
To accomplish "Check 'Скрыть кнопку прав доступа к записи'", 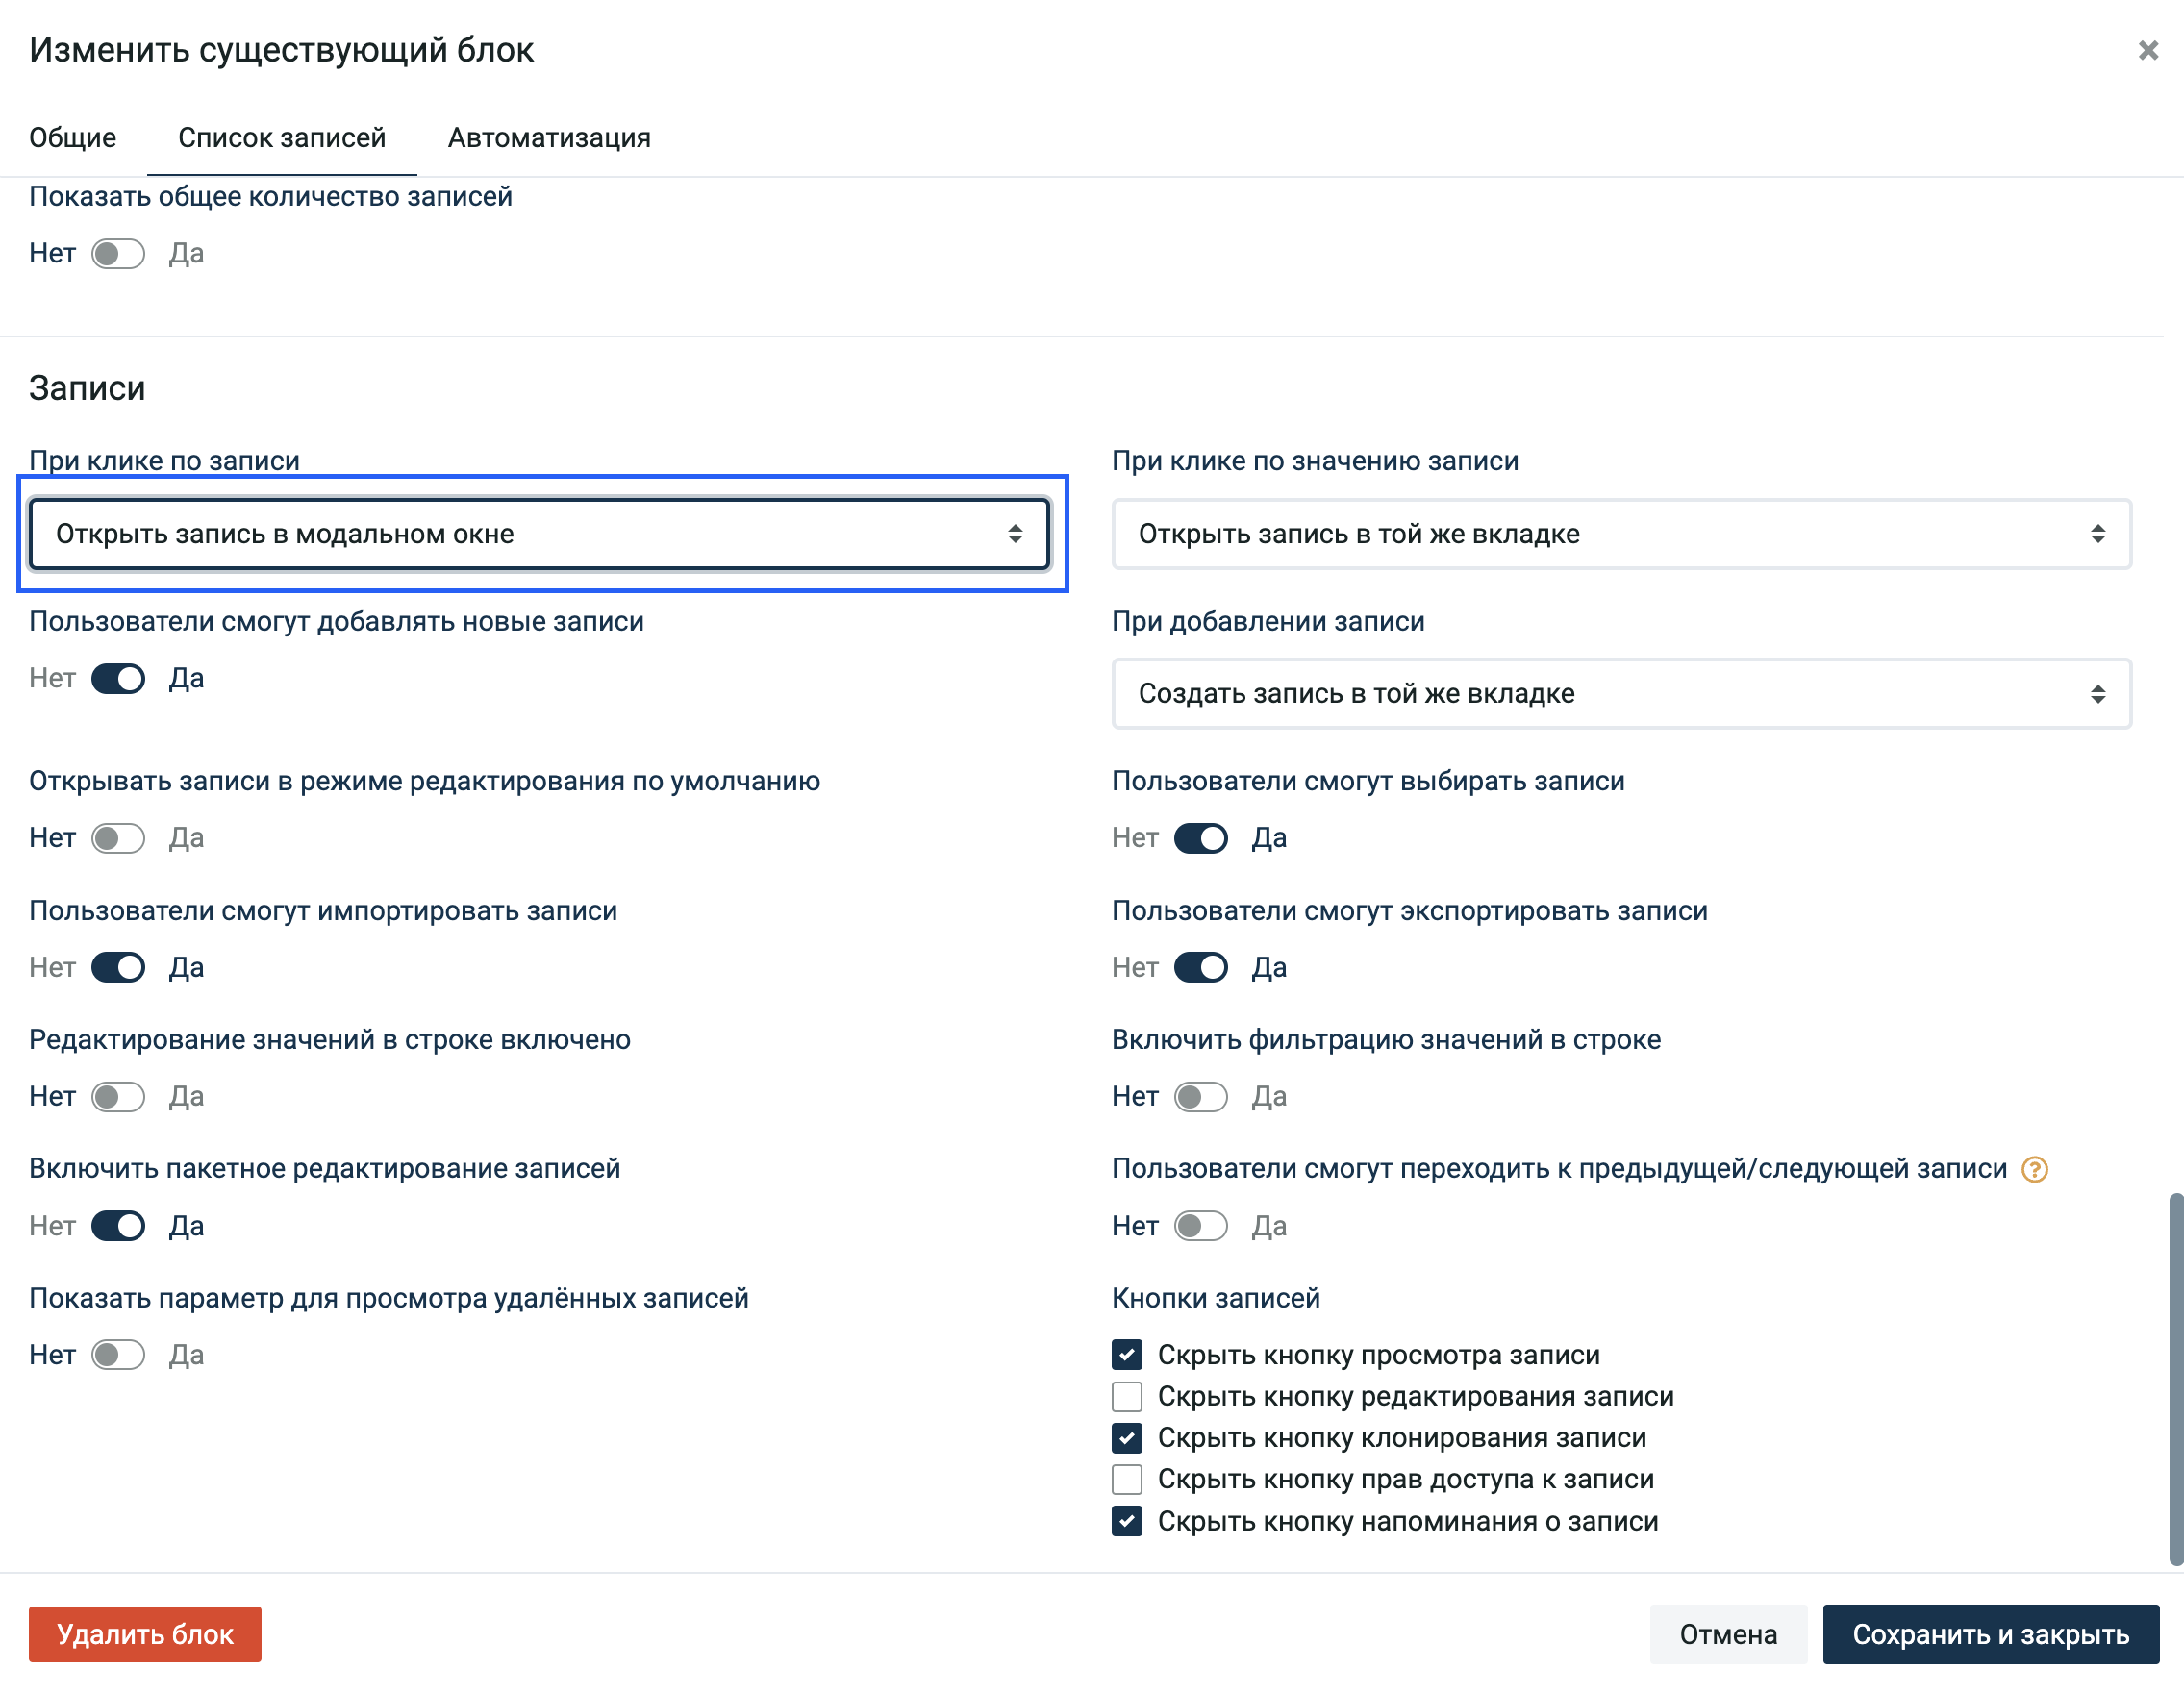I will click(1127, 1479).
